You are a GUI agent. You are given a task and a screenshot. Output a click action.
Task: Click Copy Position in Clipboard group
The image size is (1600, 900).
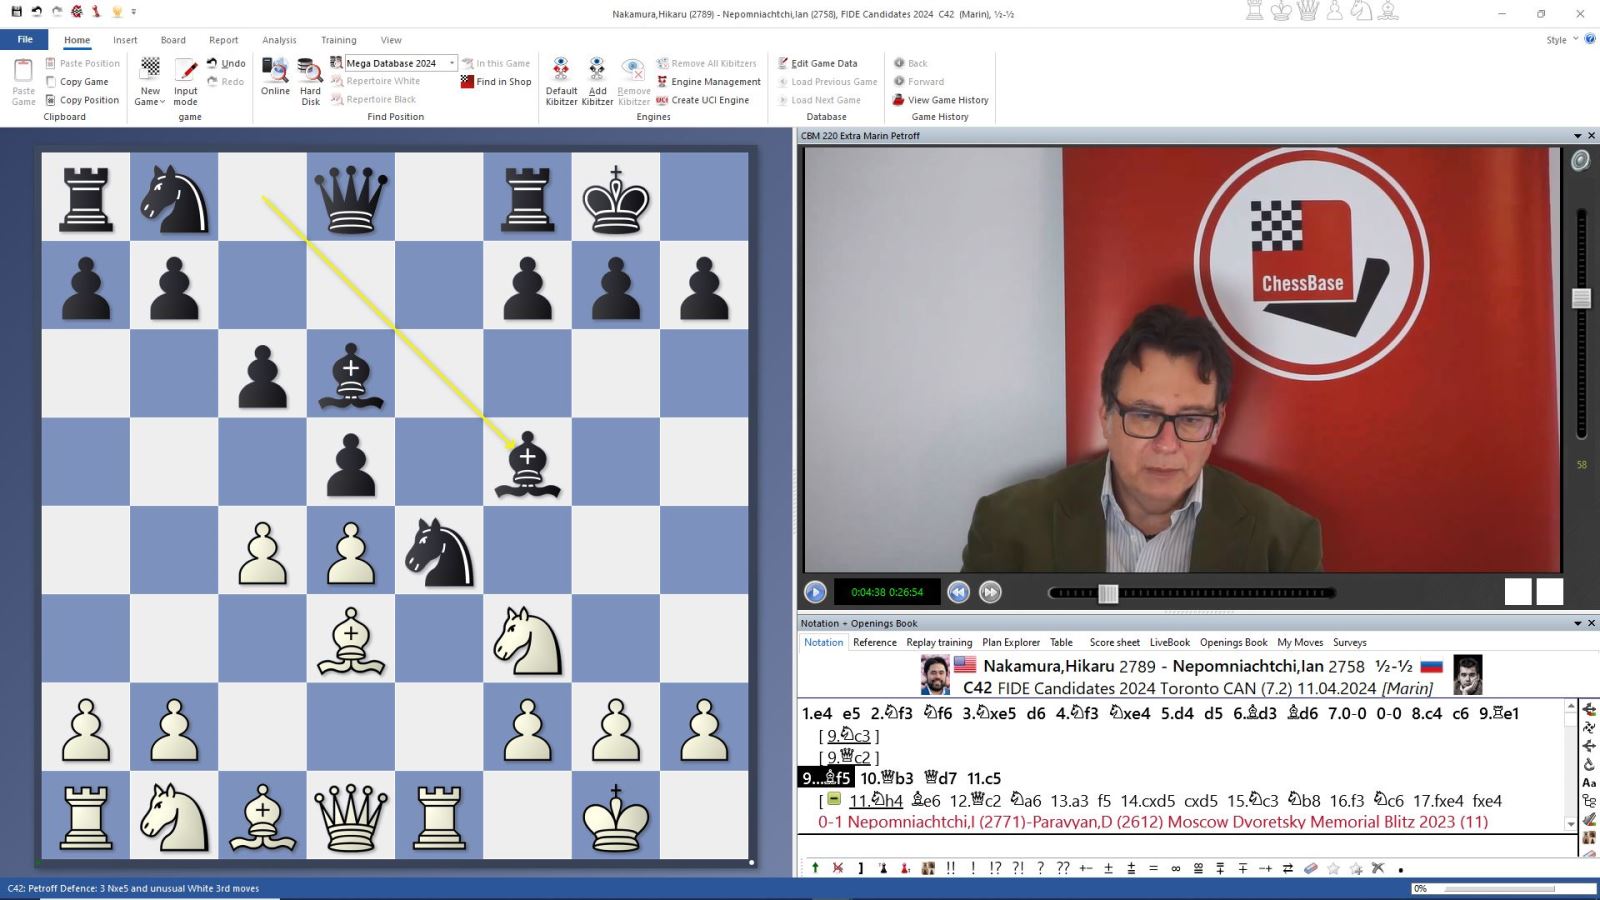(82, 100)
